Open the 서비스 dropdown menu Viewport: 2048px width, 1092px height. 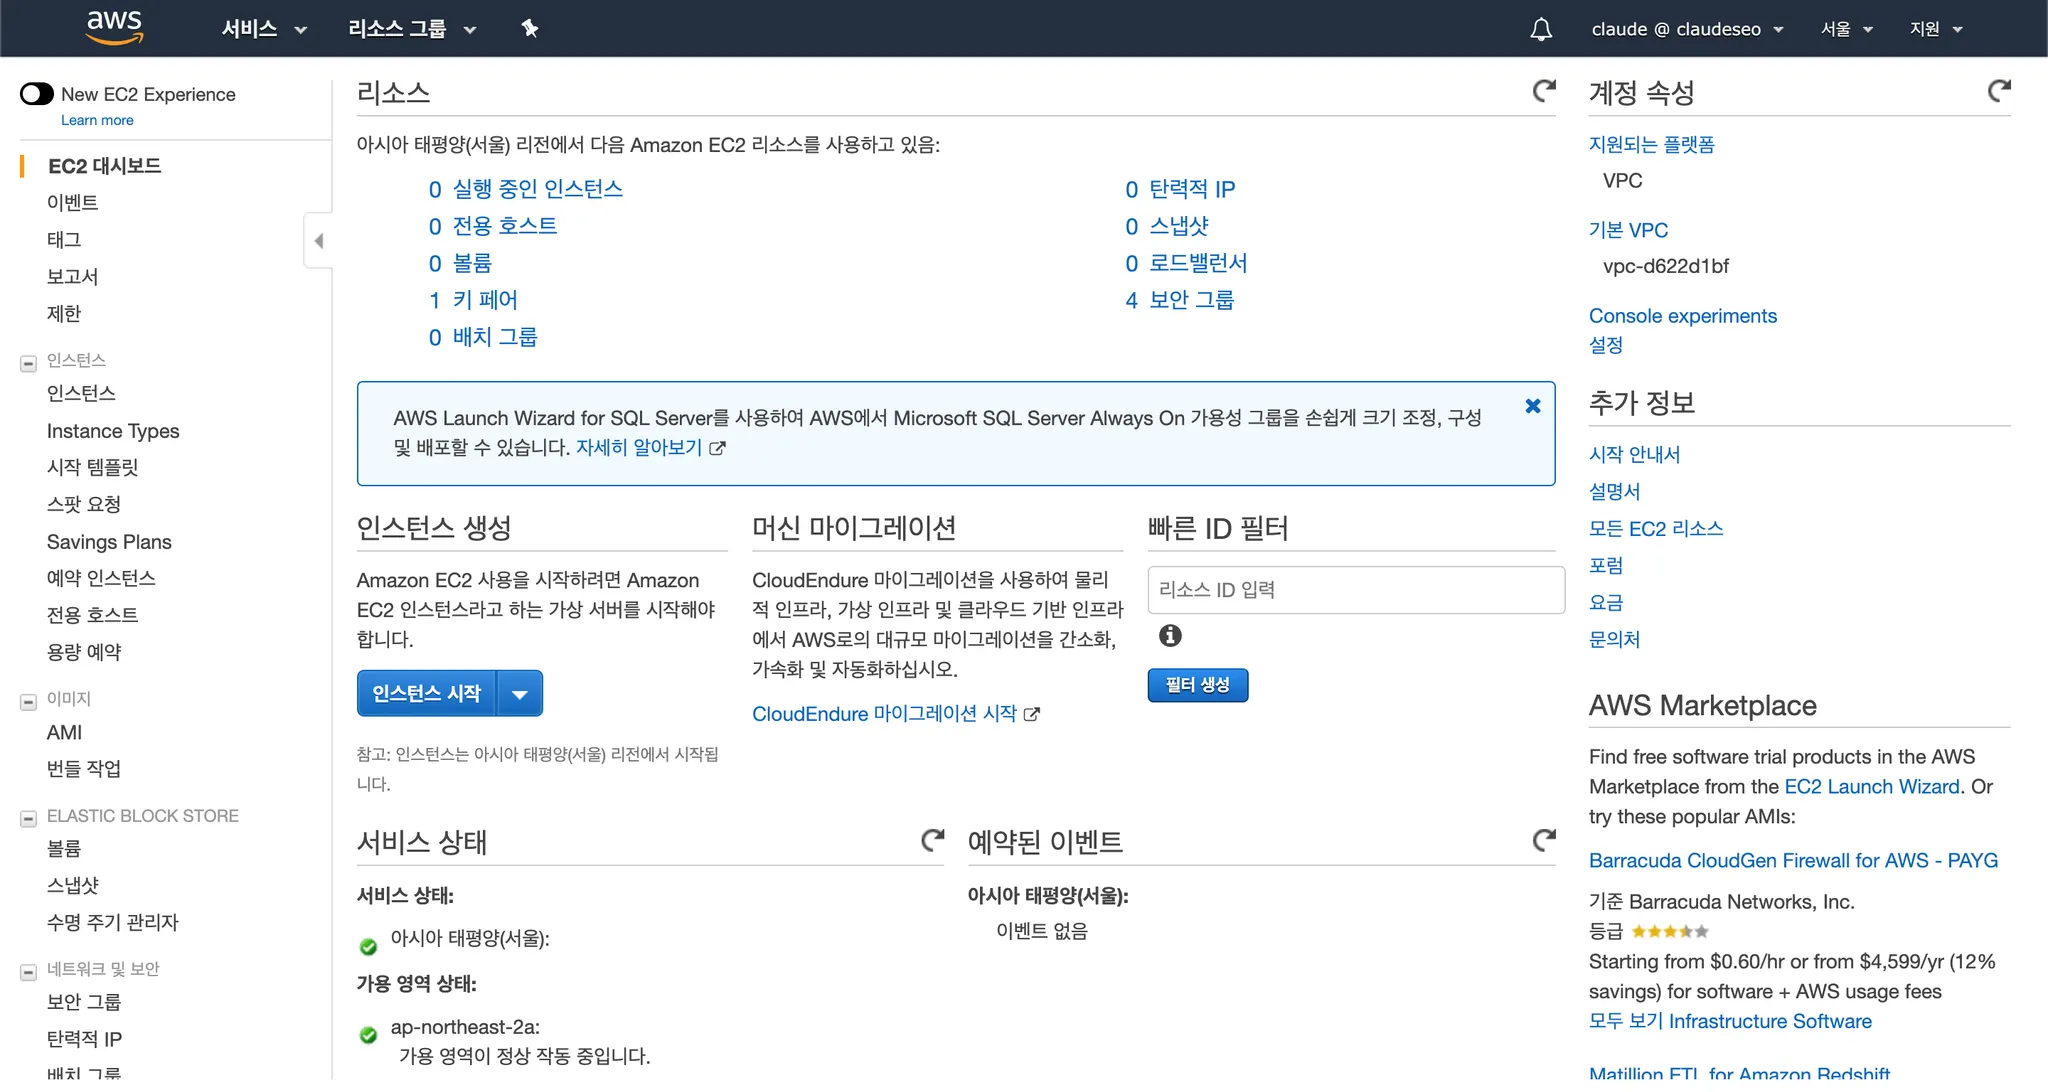[x=263, y=29]
